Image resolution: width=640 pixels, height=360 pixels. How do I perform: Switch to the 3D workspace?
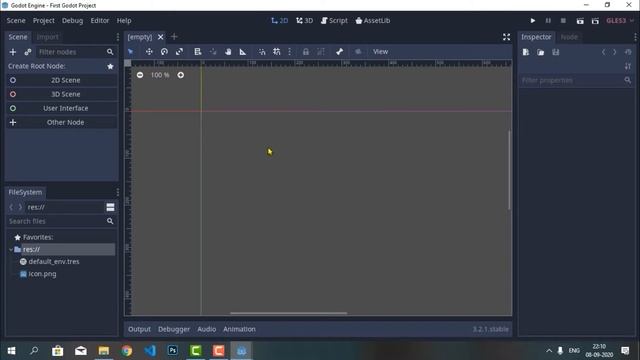coord(304,20)
